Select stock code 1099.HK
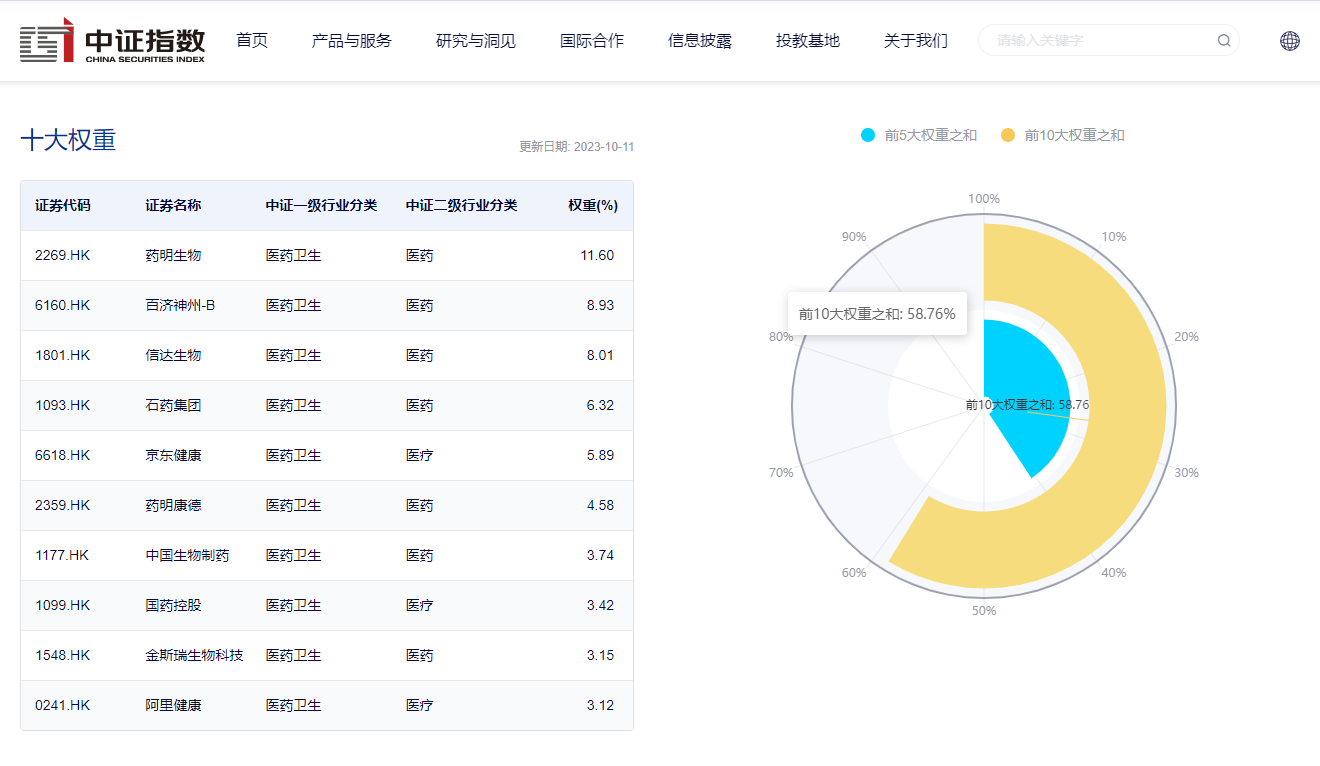The image size is (1320, 766). click(62, 605)
